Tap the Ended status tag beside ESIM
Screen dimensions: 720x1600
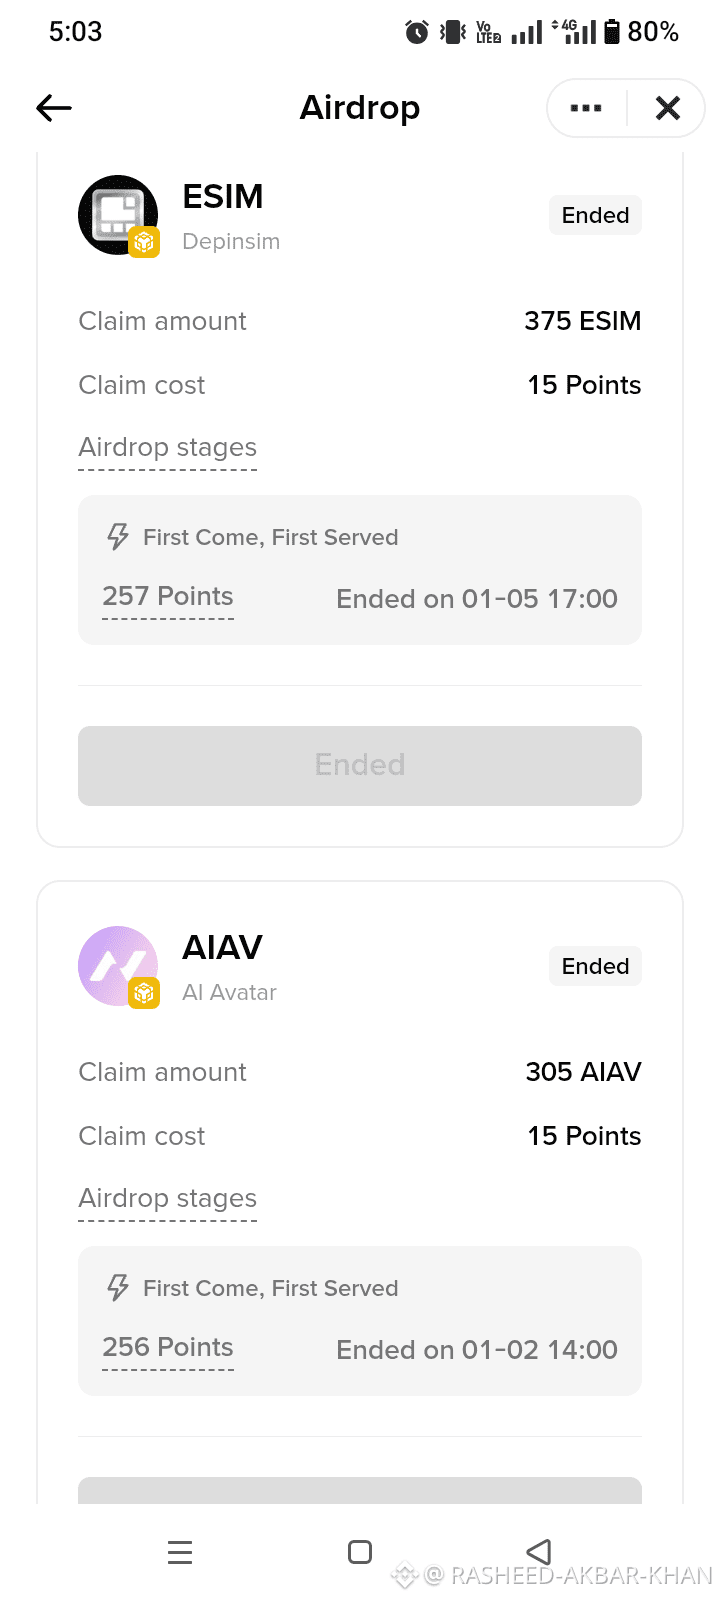pos(595,215)
